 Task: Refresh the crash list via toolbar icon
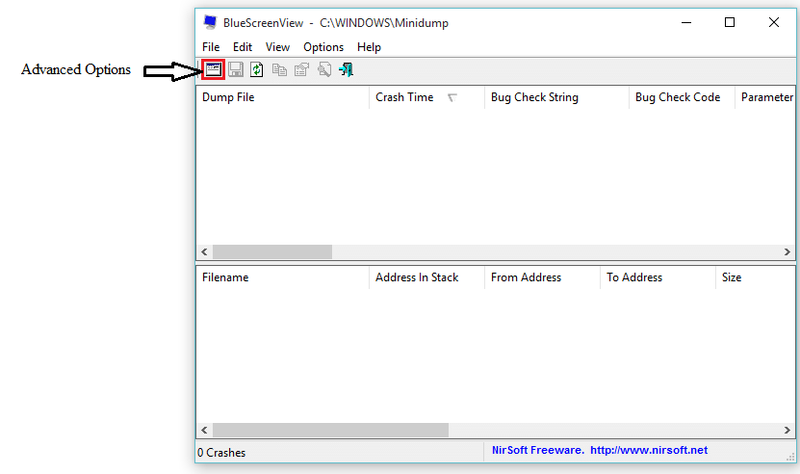coord(257,69)
